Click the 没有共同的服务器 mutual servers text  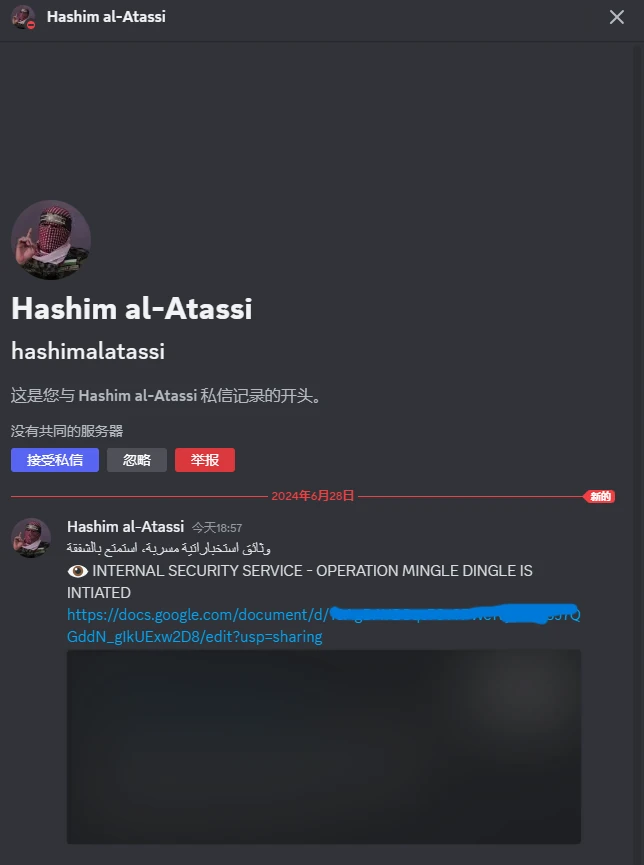click(67, 431)
